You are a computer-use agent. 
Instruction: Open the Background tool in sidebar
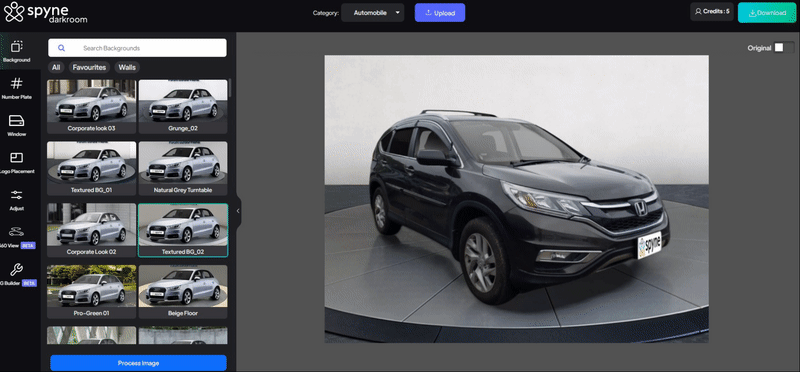16,51
